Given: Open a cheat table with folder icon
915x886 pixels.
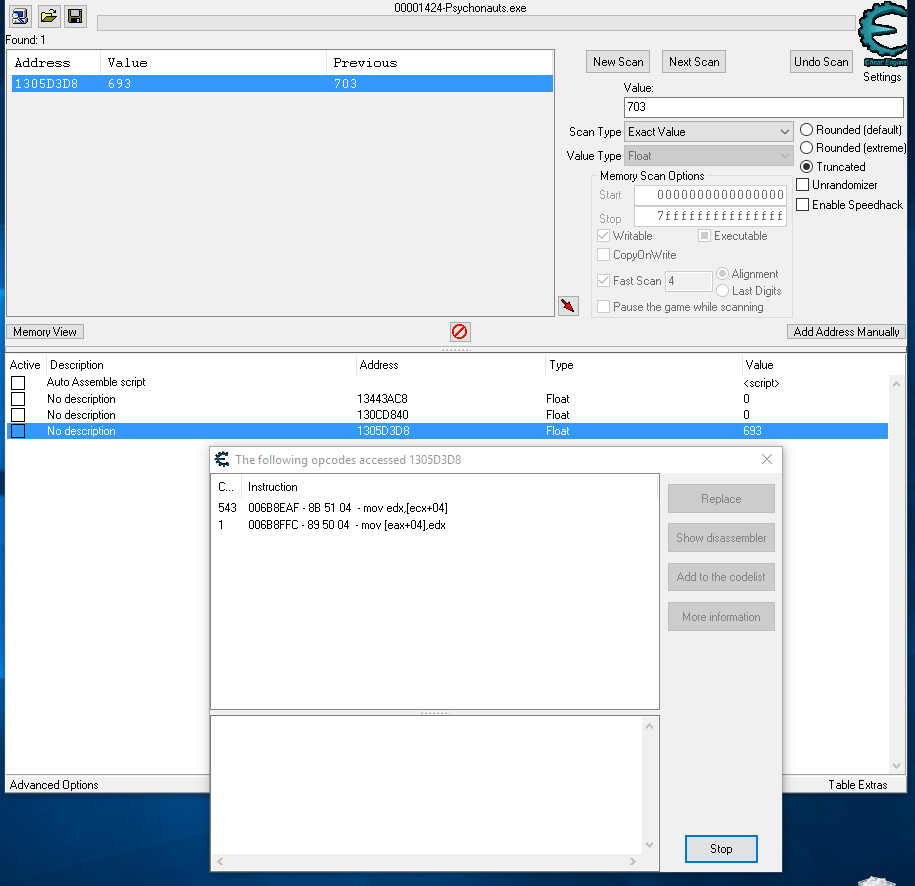Looking at the screenshot, I should click(x=48, y=17).
